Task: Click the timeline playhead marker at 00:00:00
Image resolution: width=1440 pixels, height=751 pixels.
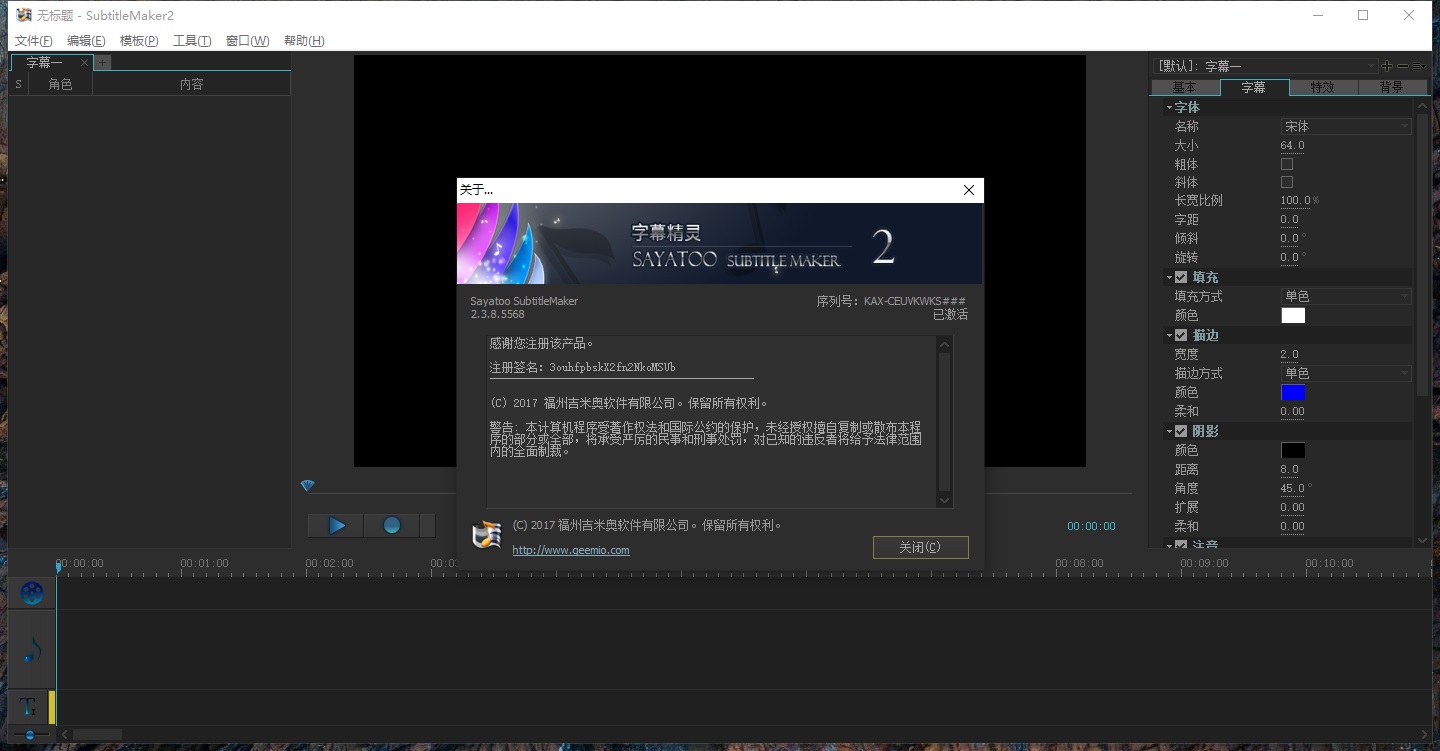Action: point(58,567)
